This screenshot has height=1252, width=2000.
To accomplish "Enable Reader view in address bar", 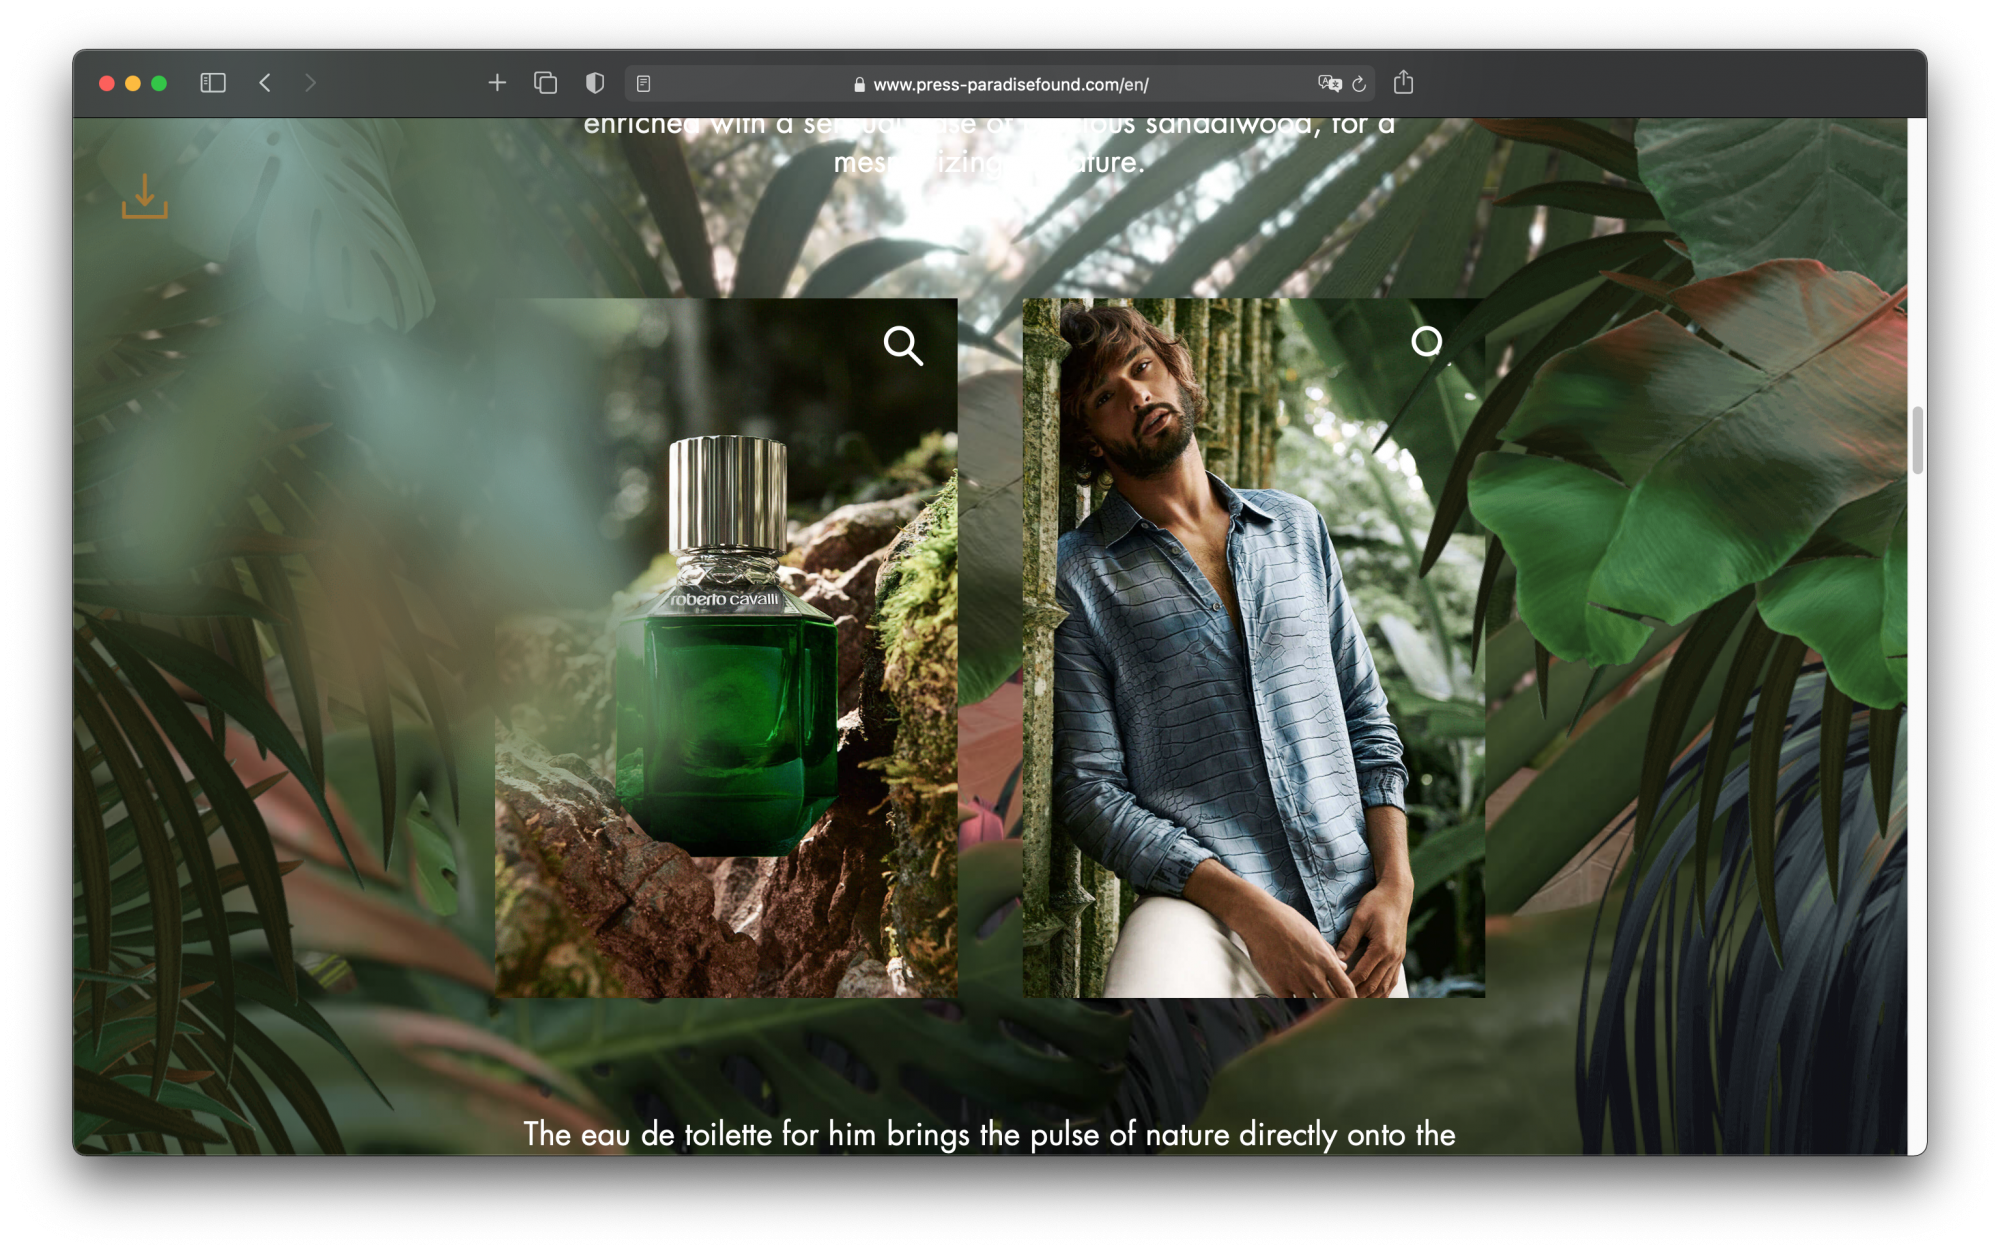I will 644,84.
